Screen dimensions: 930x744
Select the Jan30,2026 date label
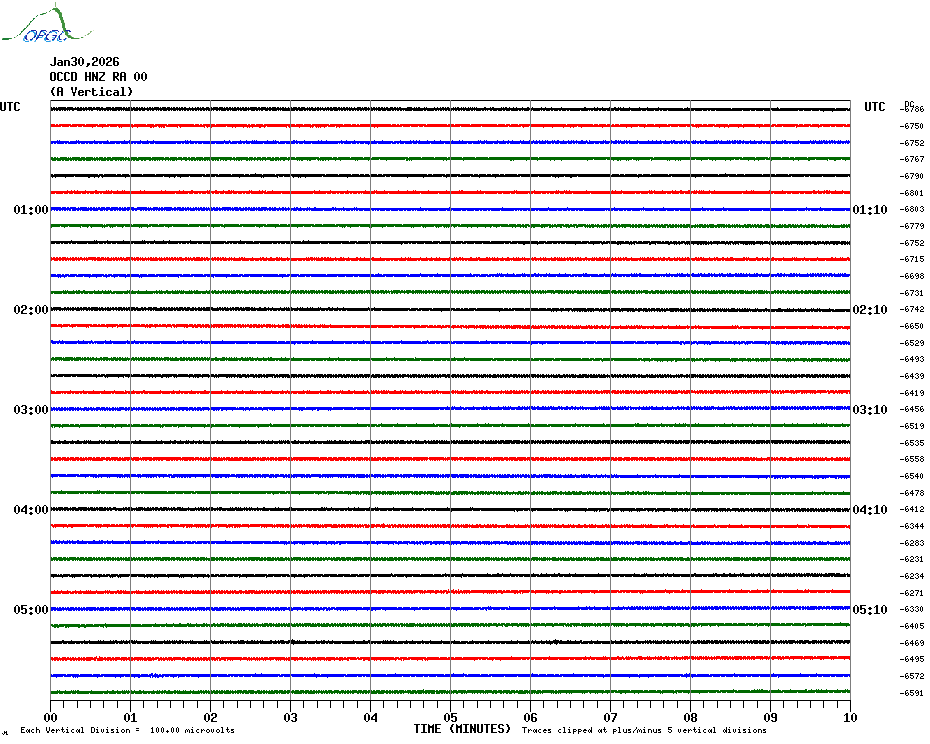[84, 61]
